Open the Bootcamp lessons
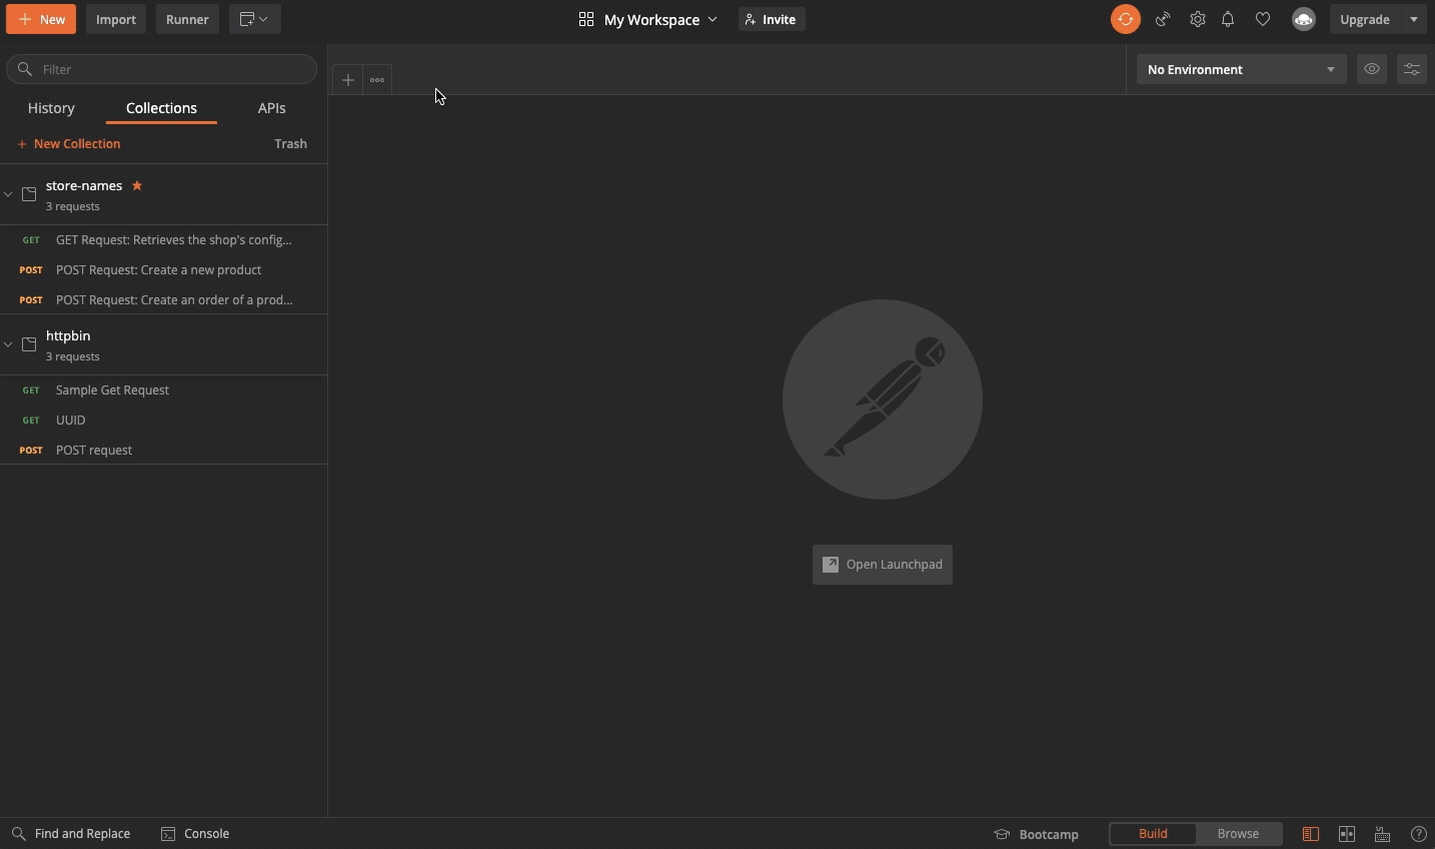Viewport: 1435px width, 849px height. pyautogui.click(x=1036, y=834)
